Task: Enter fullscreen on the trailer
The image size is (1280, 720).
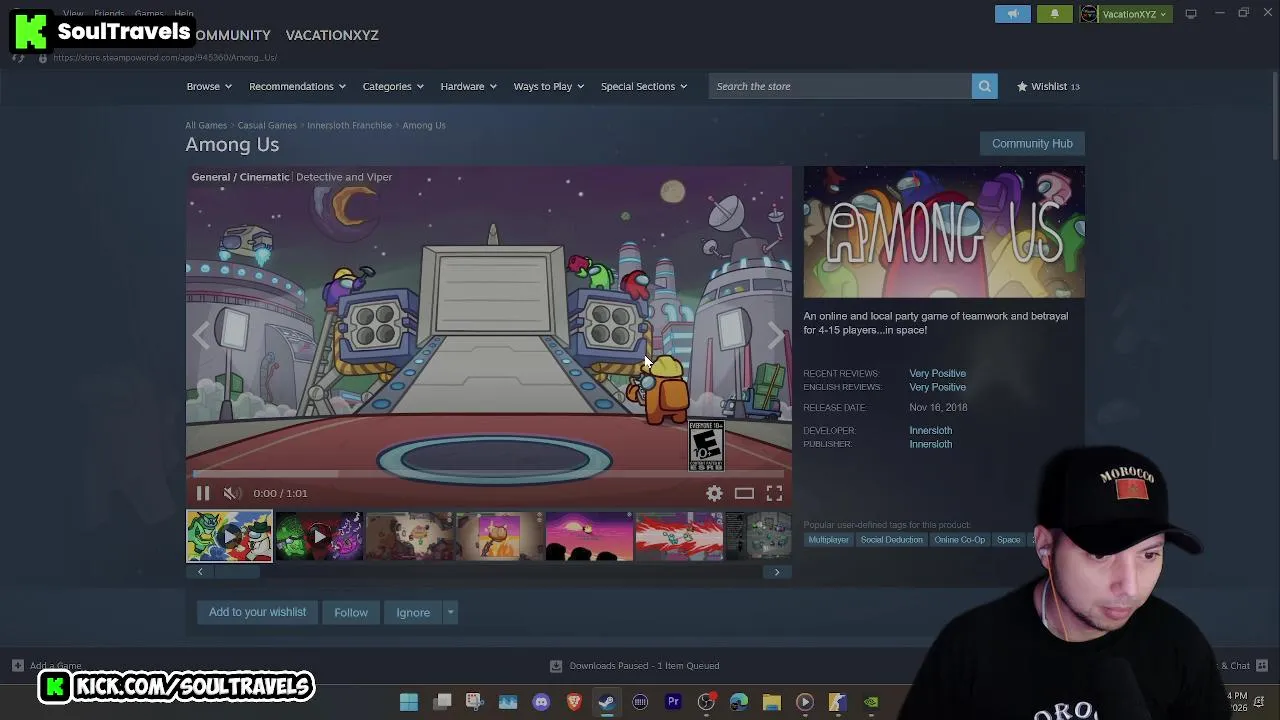Action: coord(774,493)
